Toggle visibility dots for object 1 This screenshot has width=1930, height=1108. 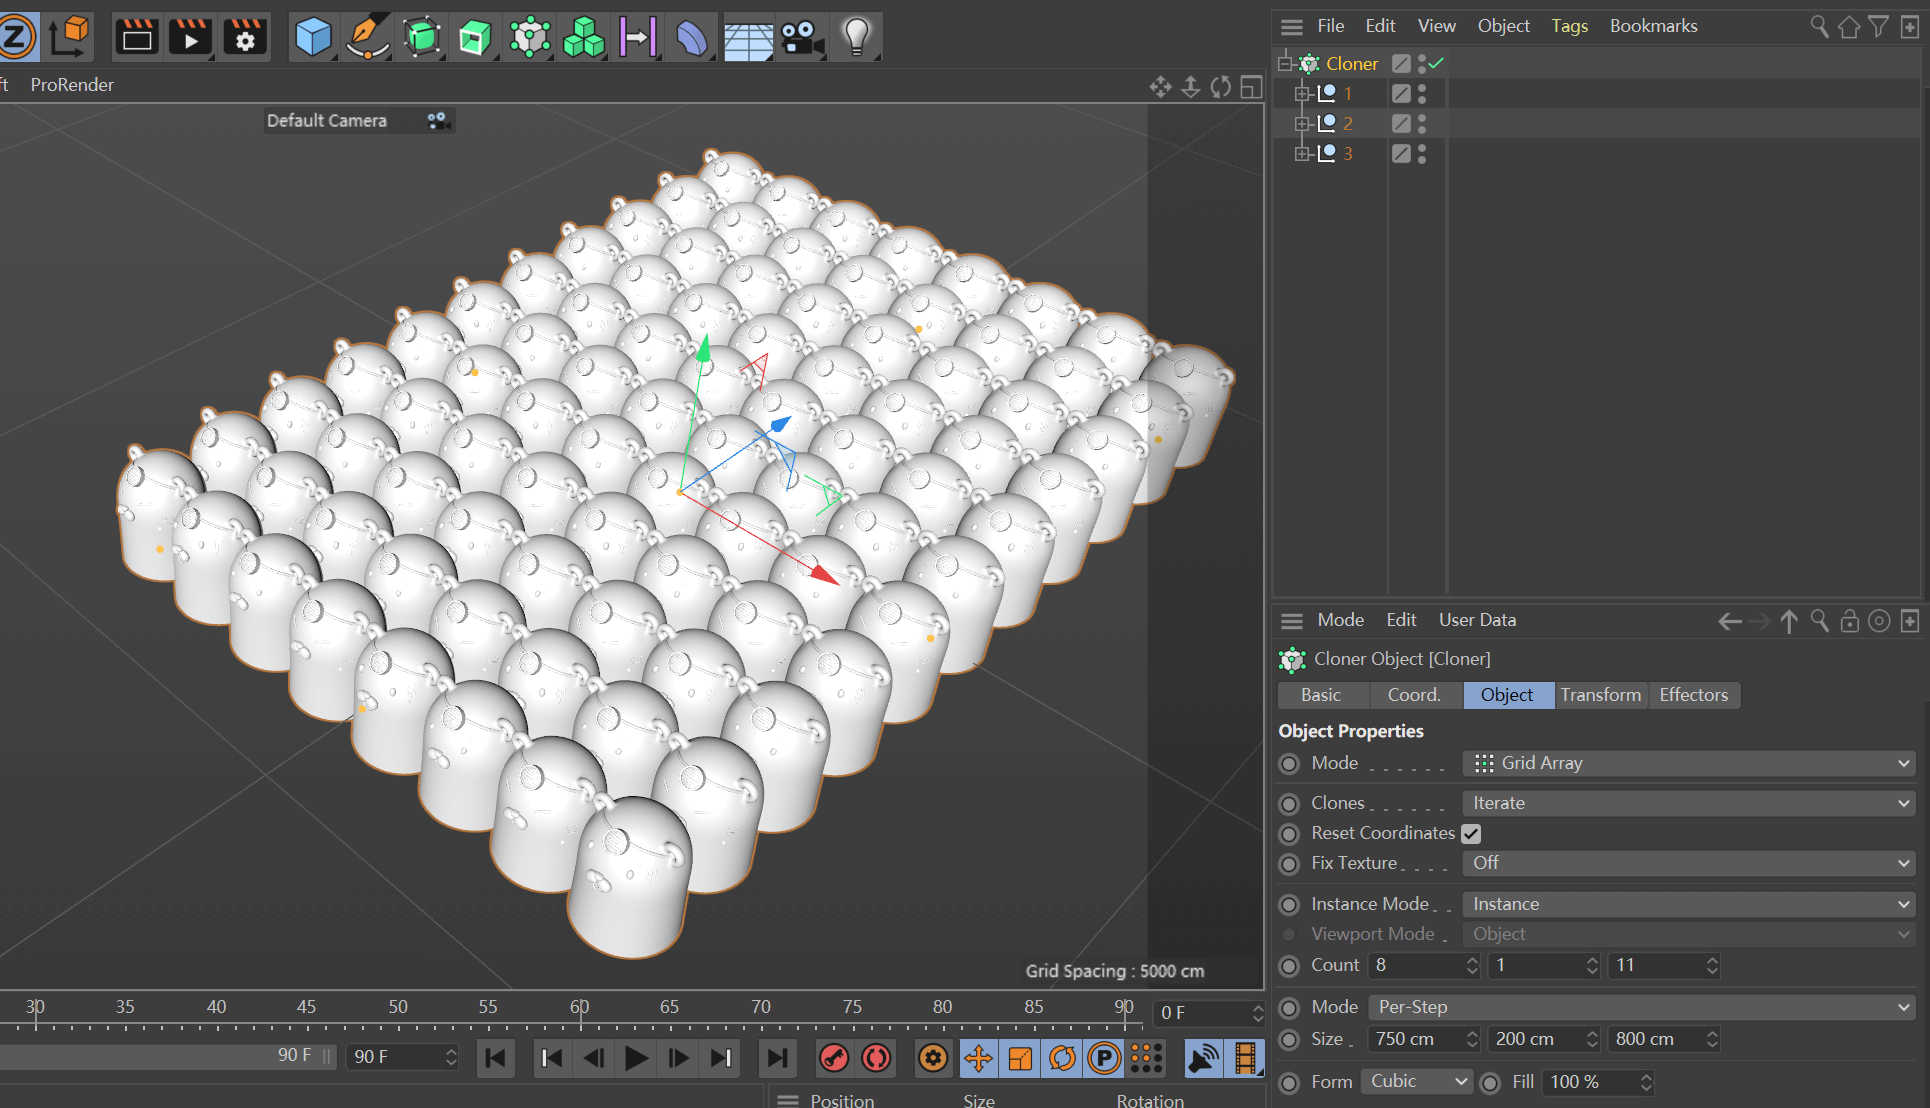coord(1422,93)
